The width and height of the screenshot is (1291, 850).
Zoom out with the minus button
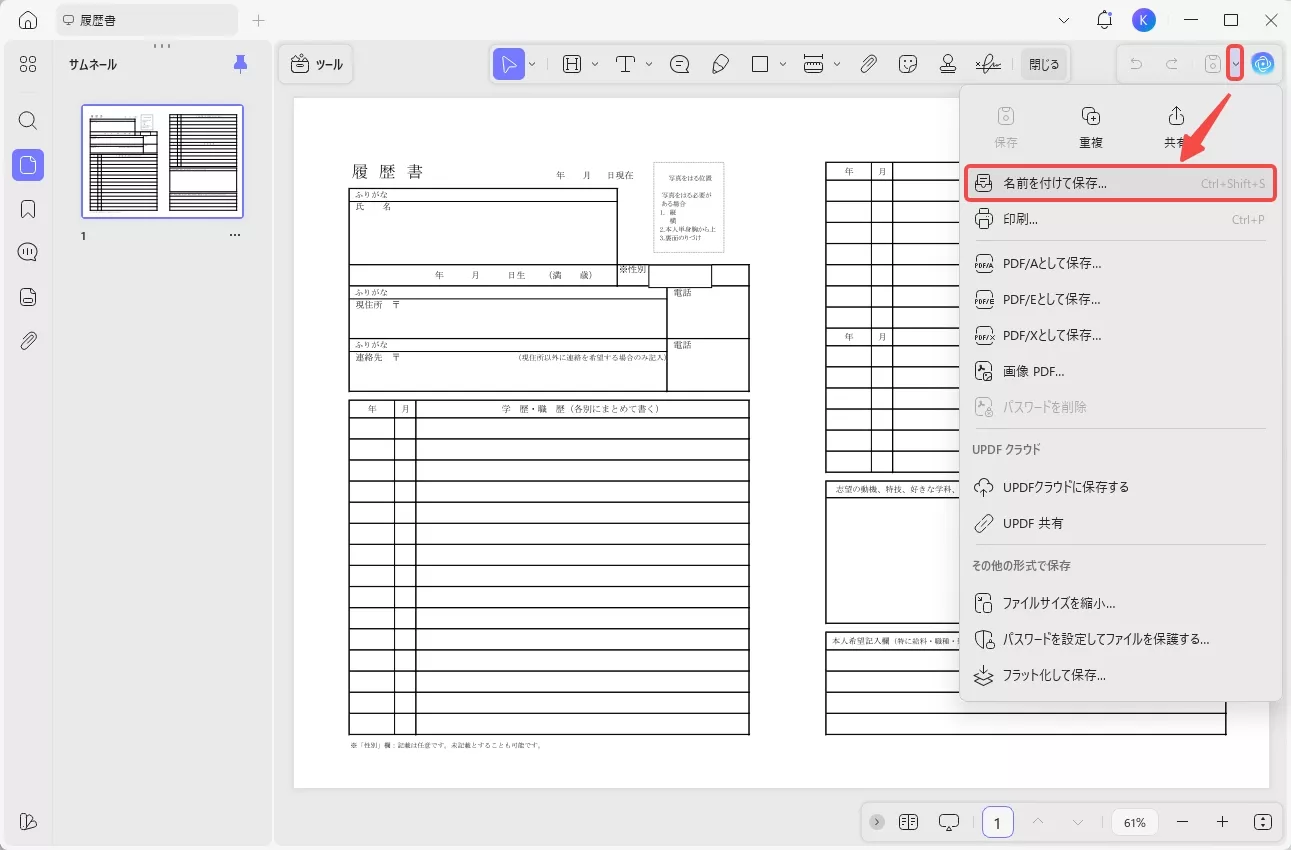[1183, 822]
